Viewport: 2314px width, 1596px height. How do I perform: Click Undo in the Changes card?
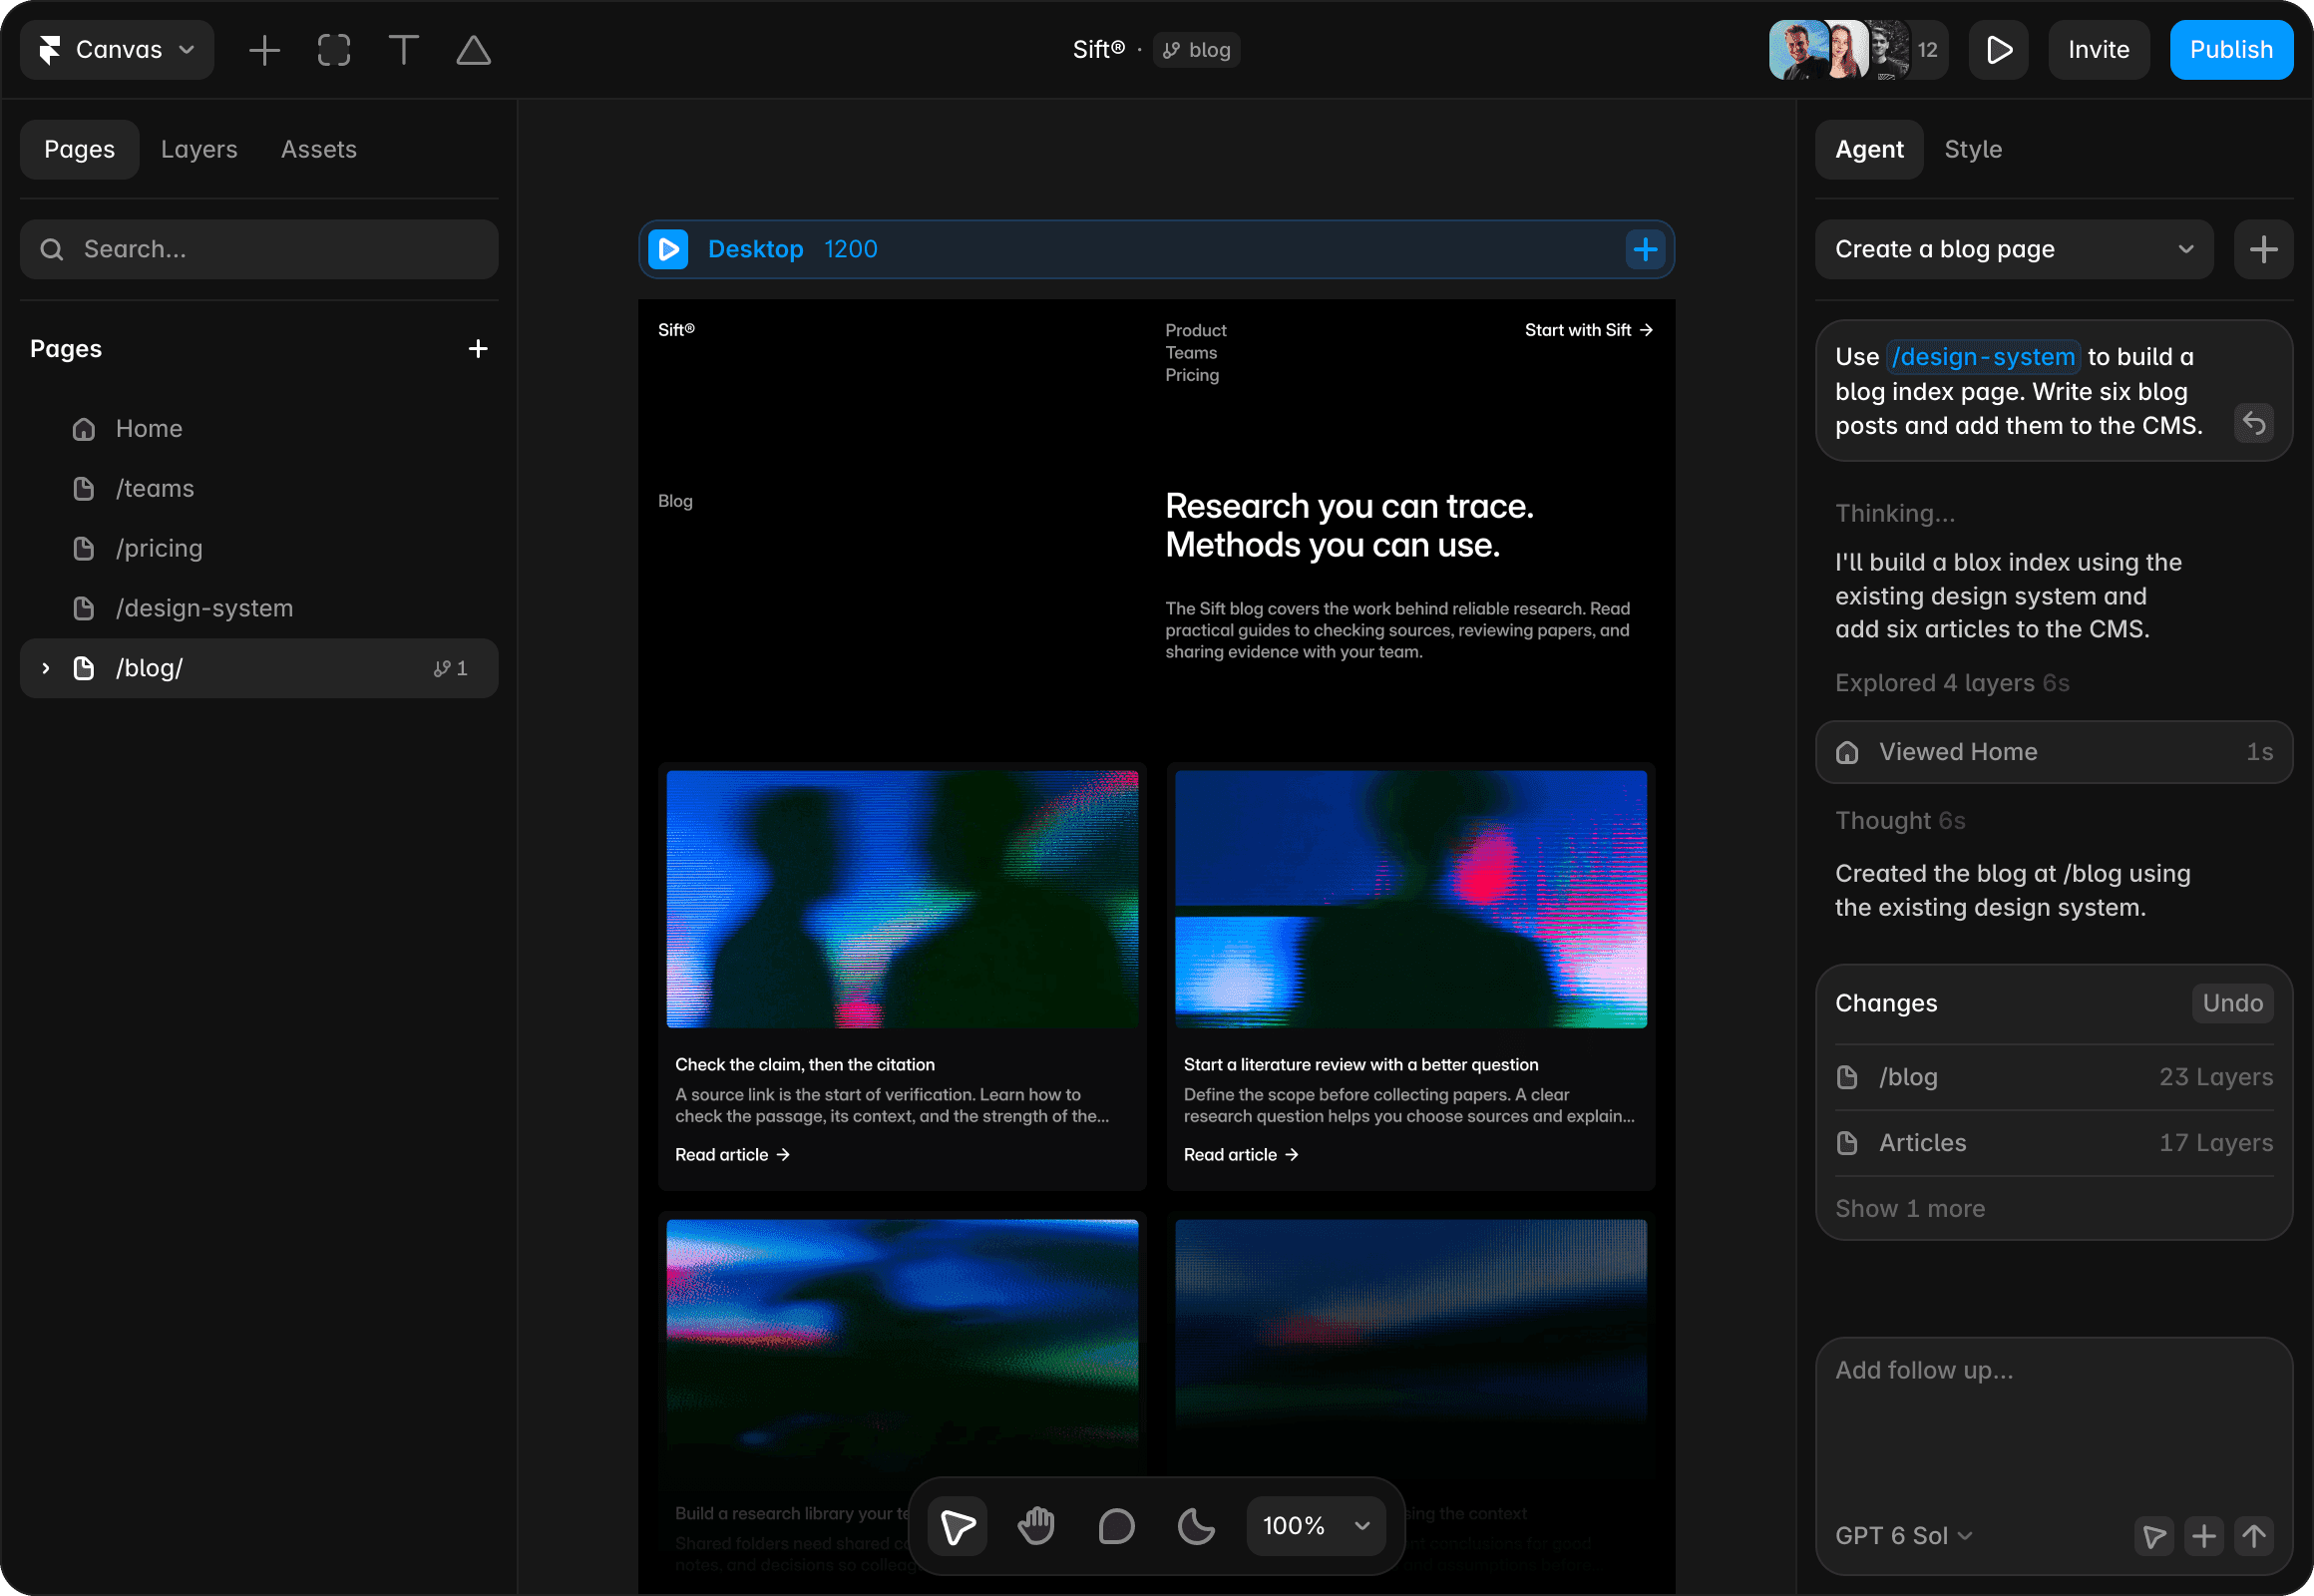tap(2232, 1003)
